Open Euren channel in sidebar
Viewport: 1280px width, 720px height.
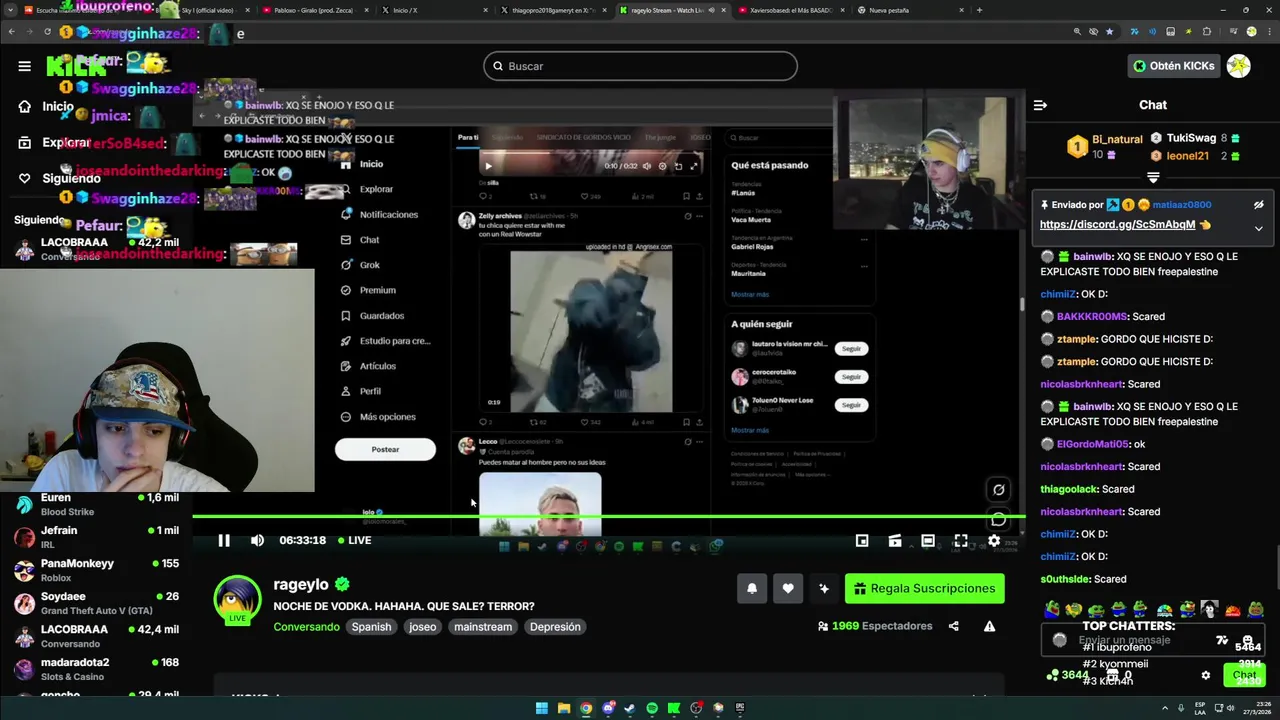click(96, 504)
